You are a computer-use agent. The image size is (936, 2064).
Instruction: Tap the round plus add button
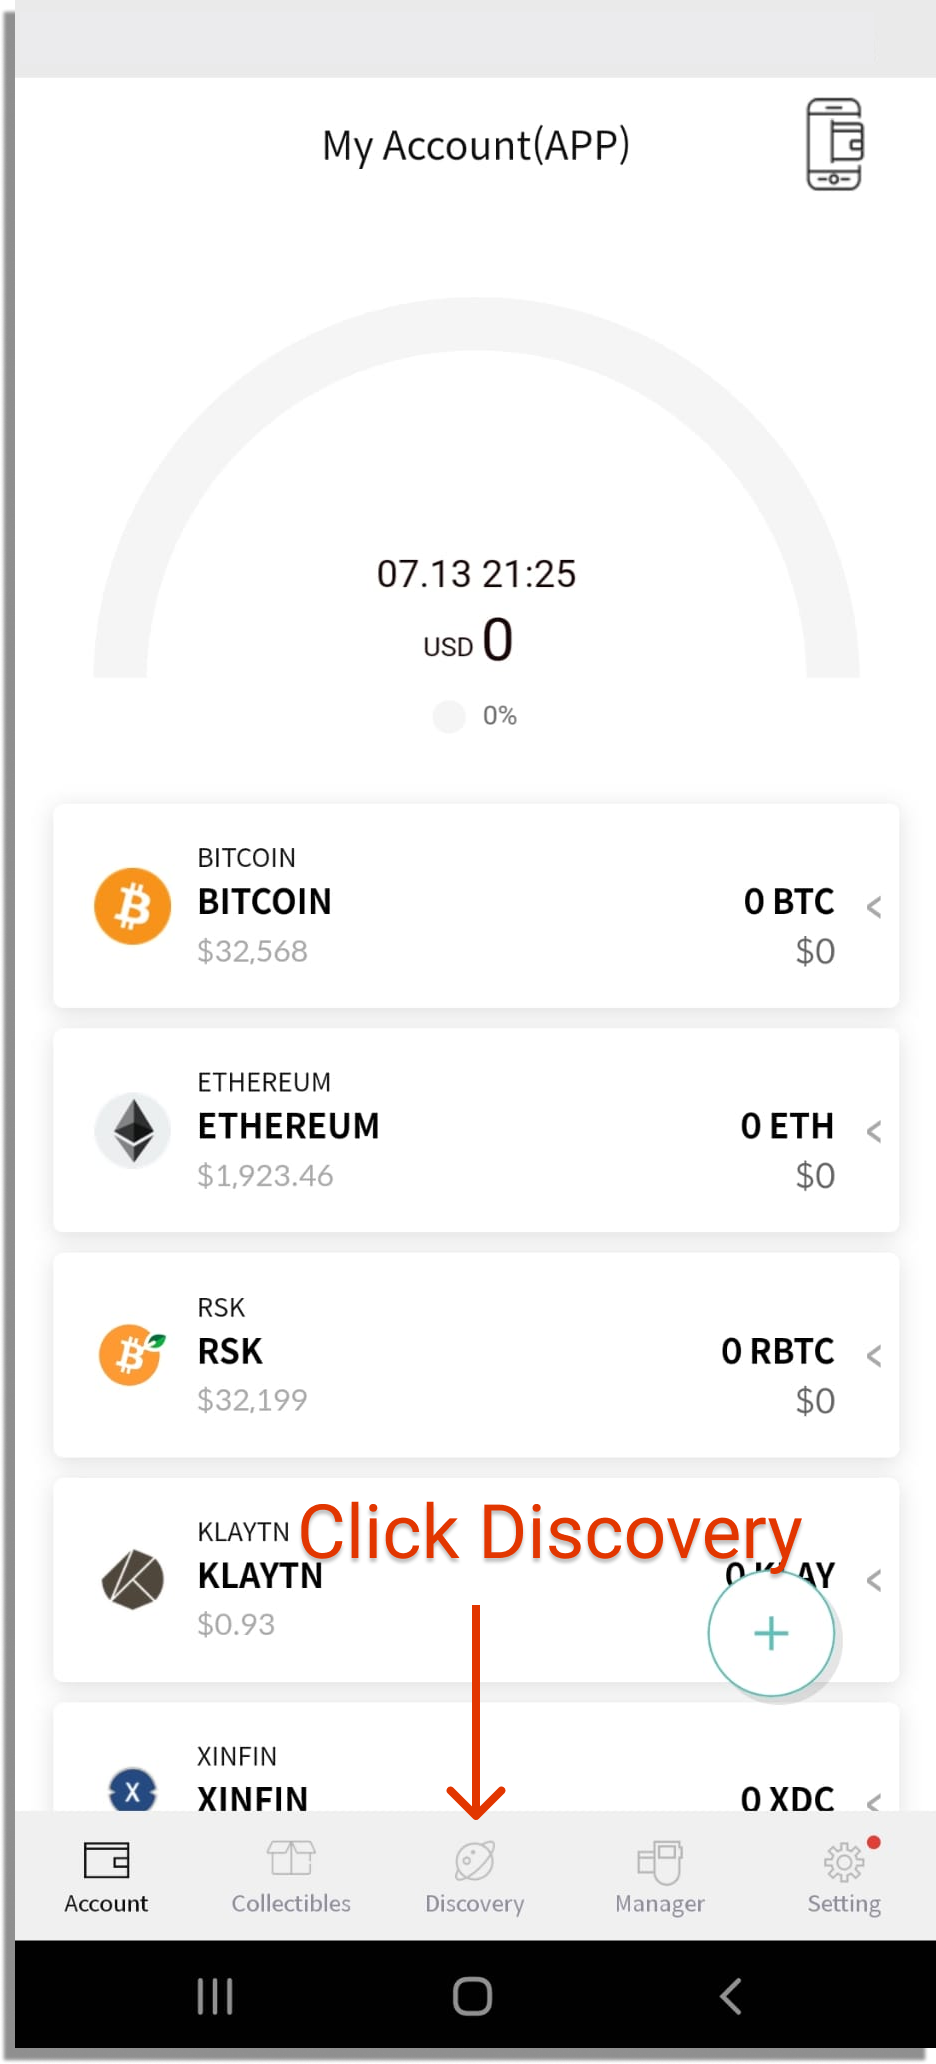coord(771,1633)
